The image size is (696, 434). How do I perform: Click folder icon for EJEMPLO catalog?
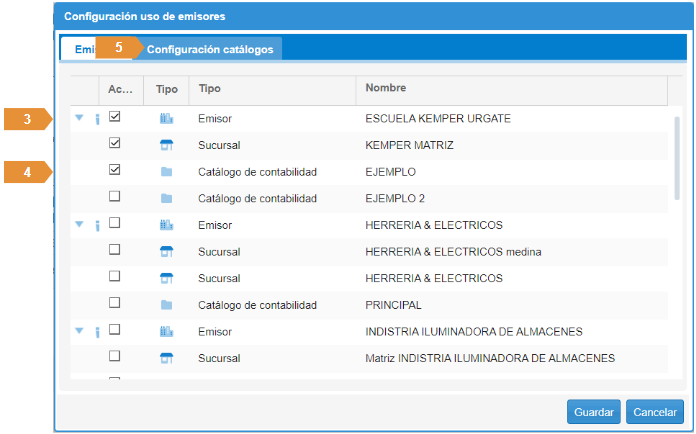[166, 172]
